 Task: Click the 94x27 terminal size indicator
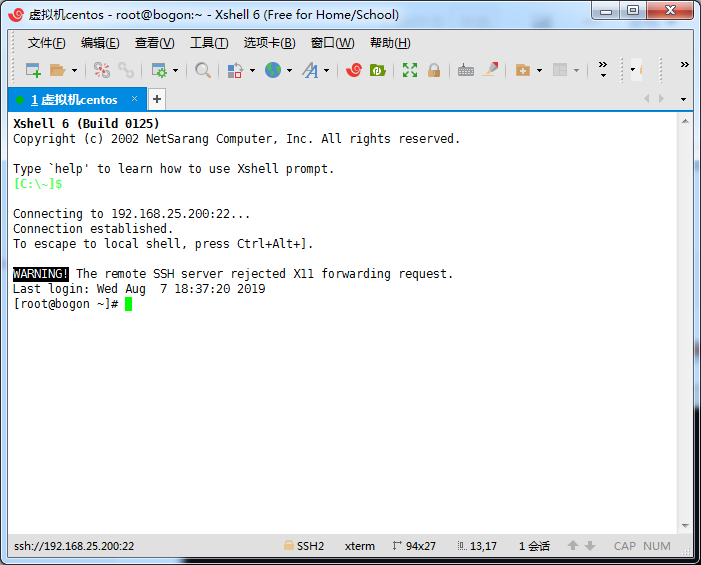tap(414, 546)
